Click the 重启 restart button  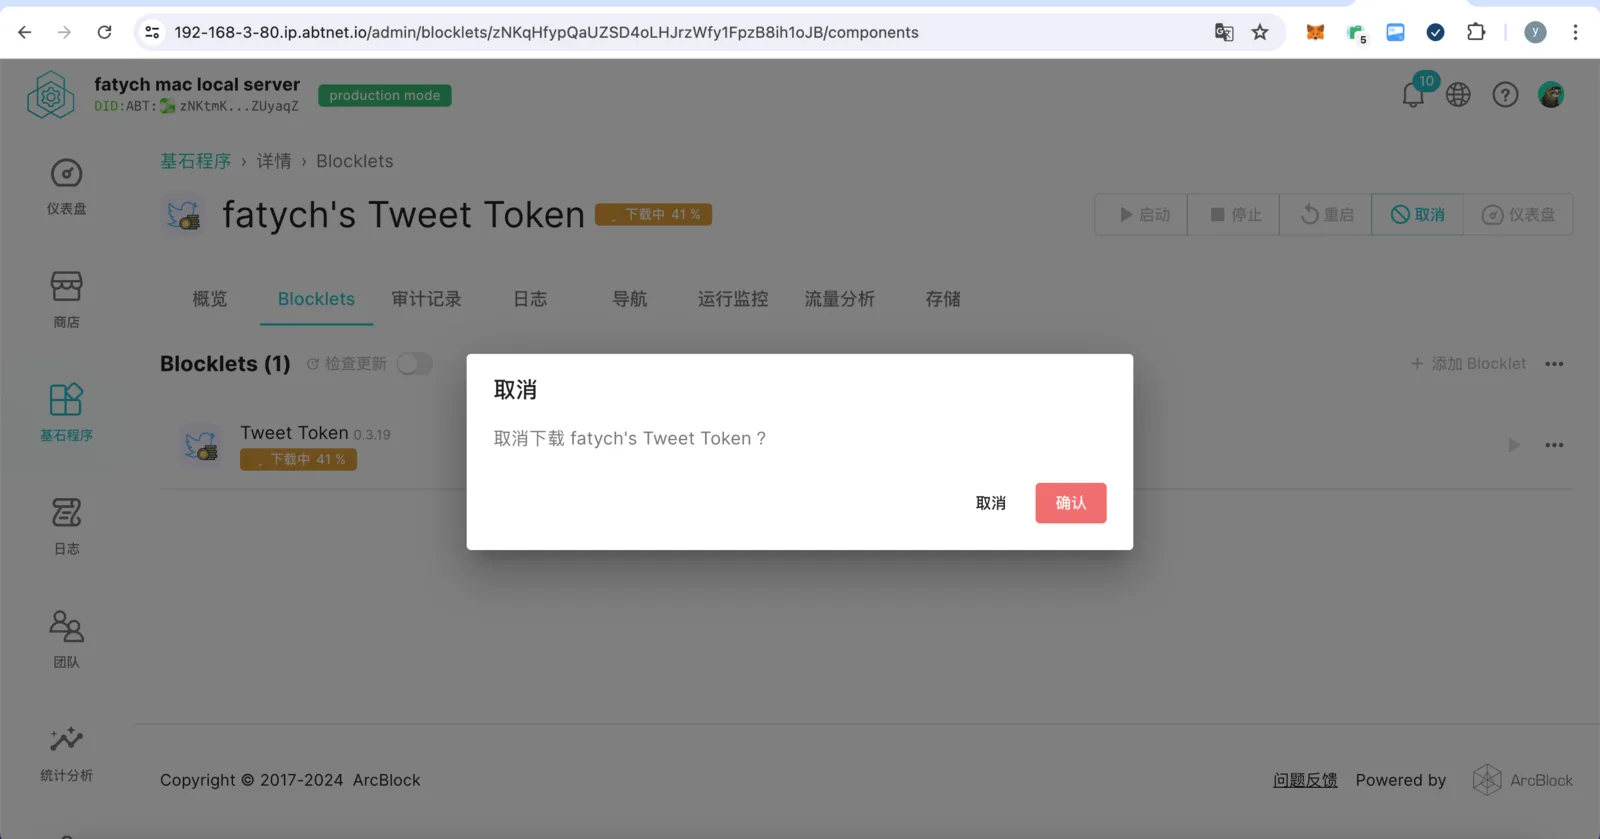coord(1326,215)
